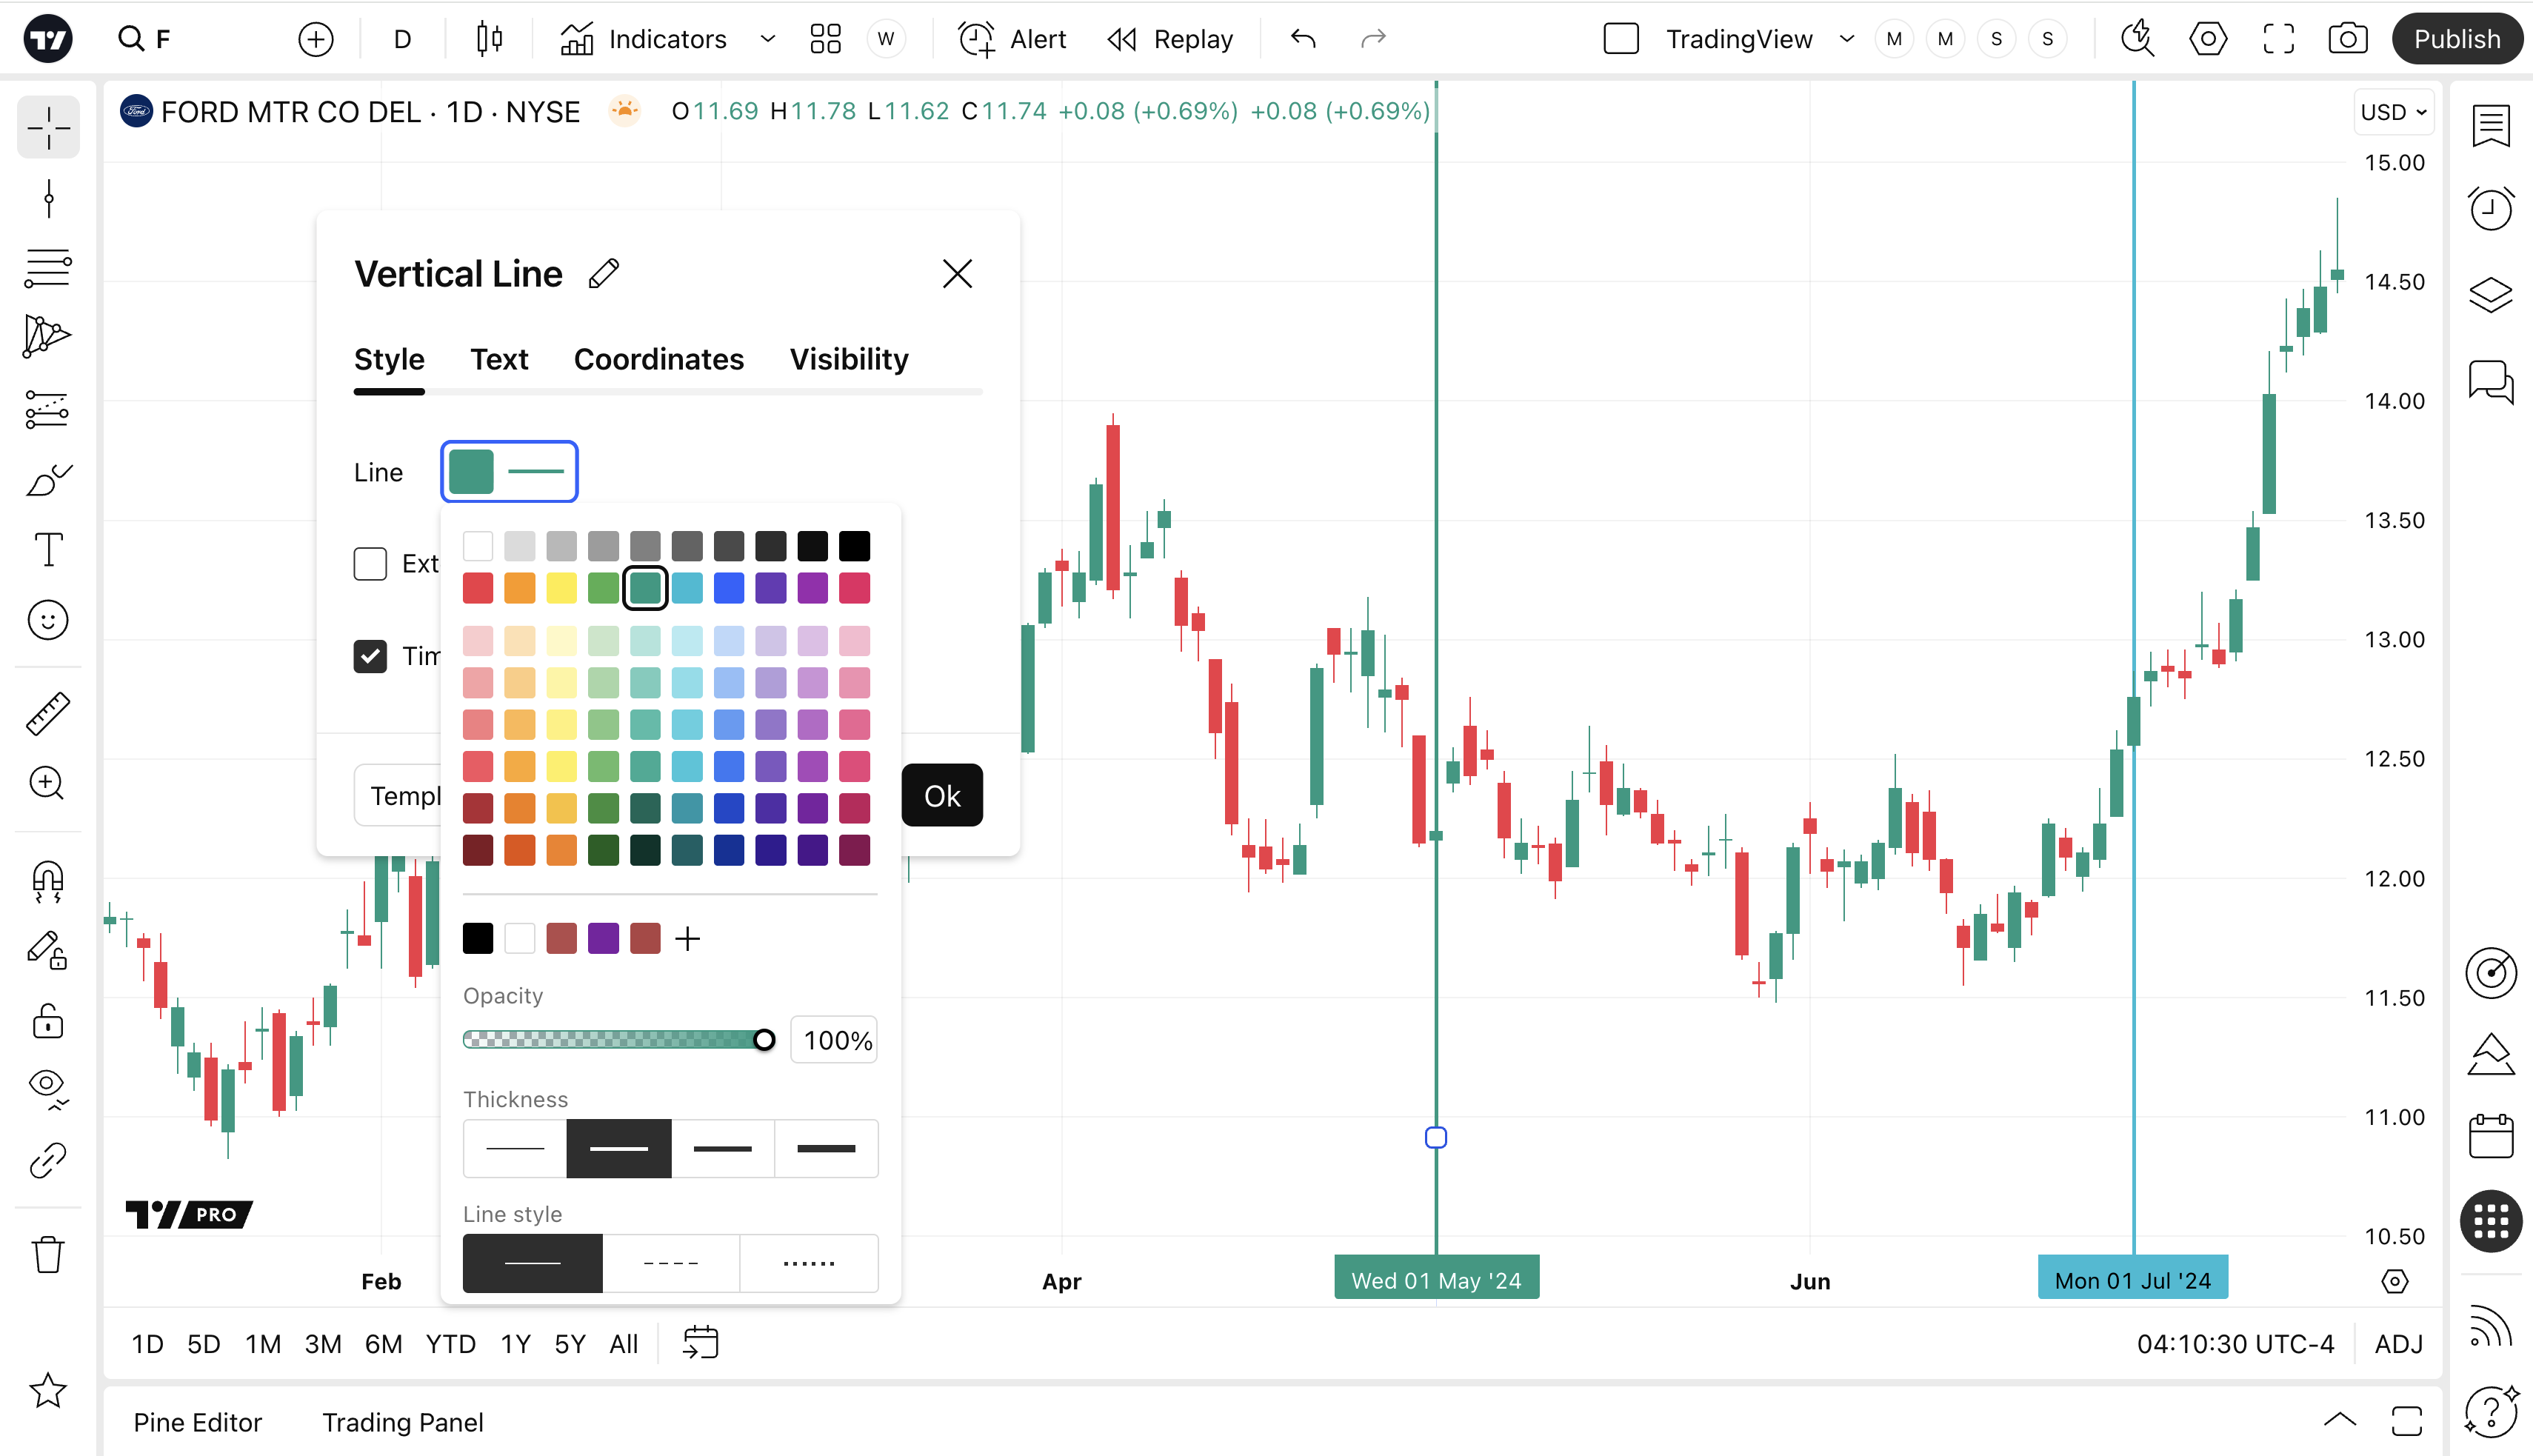Select the ruler measure tool

[x=48, y=713]
